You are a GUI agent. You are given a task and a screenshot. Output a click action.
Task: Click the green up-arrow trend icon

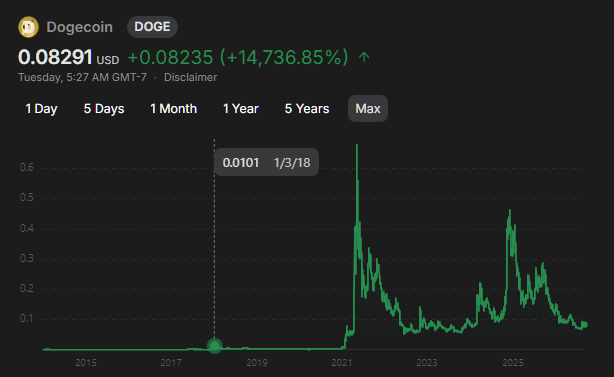point(364,58)
